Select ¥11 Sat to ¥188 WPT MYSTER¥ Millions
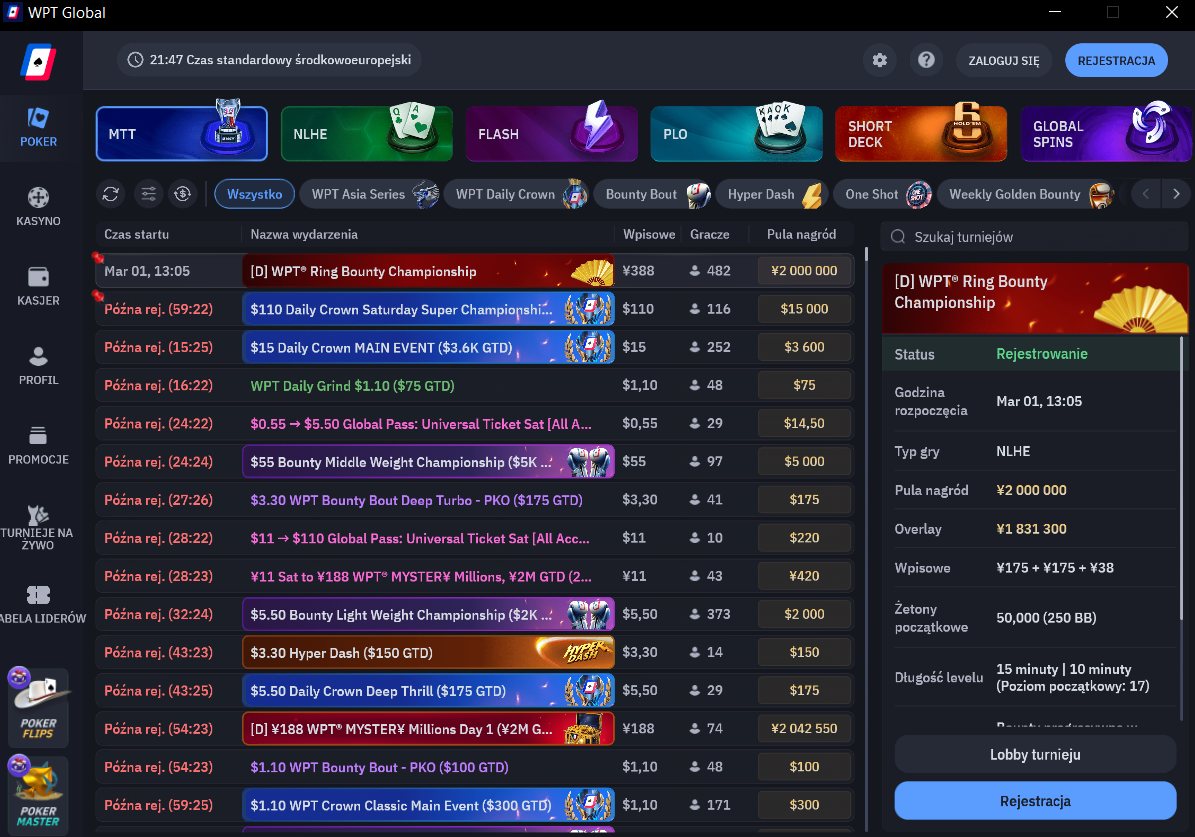This screenshot has width=1195, height=837. [x=474, y=576]
